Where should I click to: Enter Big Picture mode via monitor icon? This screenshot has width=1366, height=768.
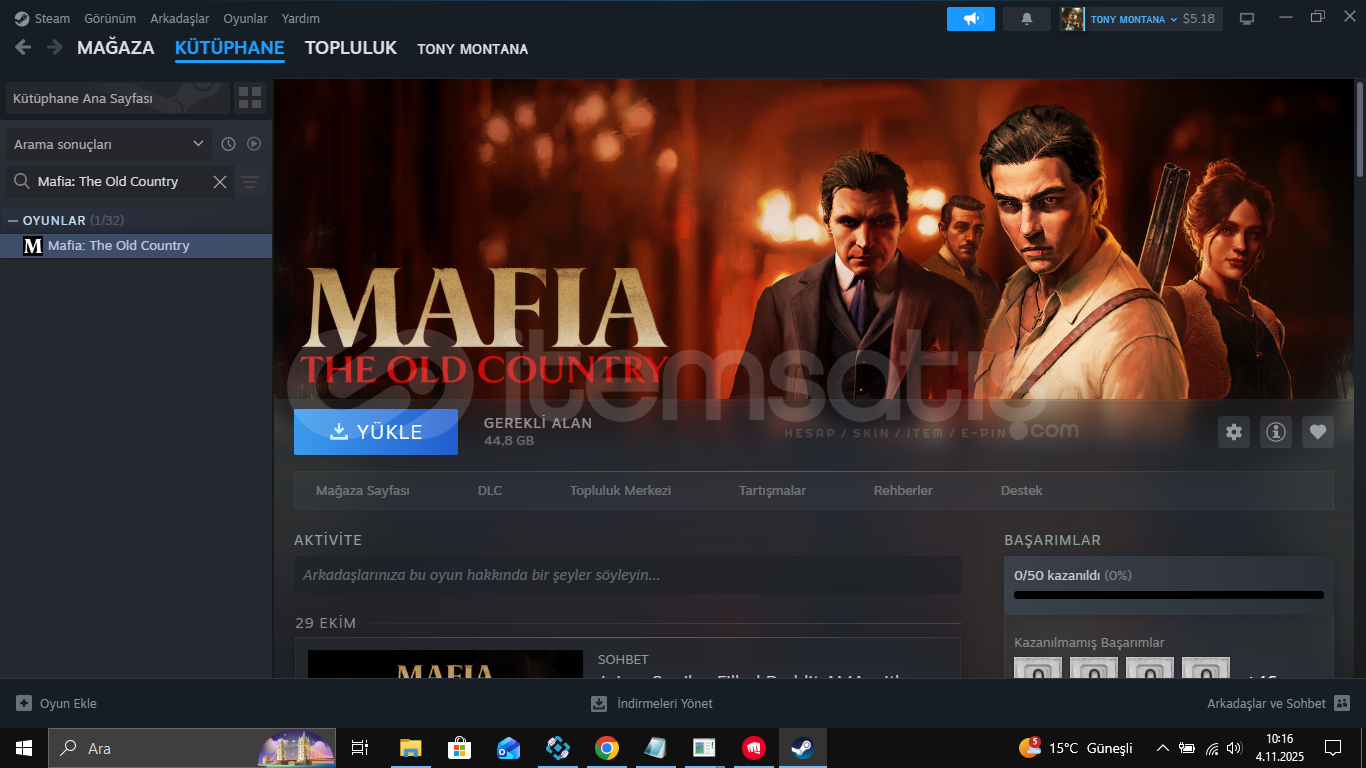[x=1247, y=19]
